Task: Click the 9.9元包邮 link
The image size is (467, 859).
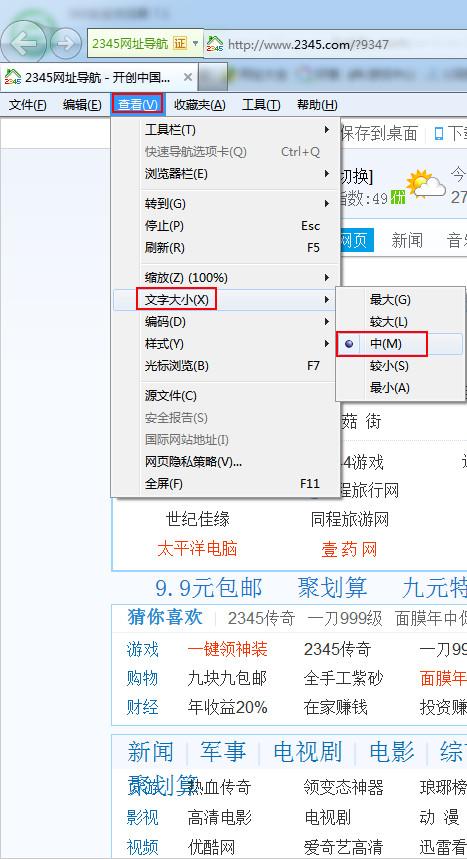Action: point(209,588)
